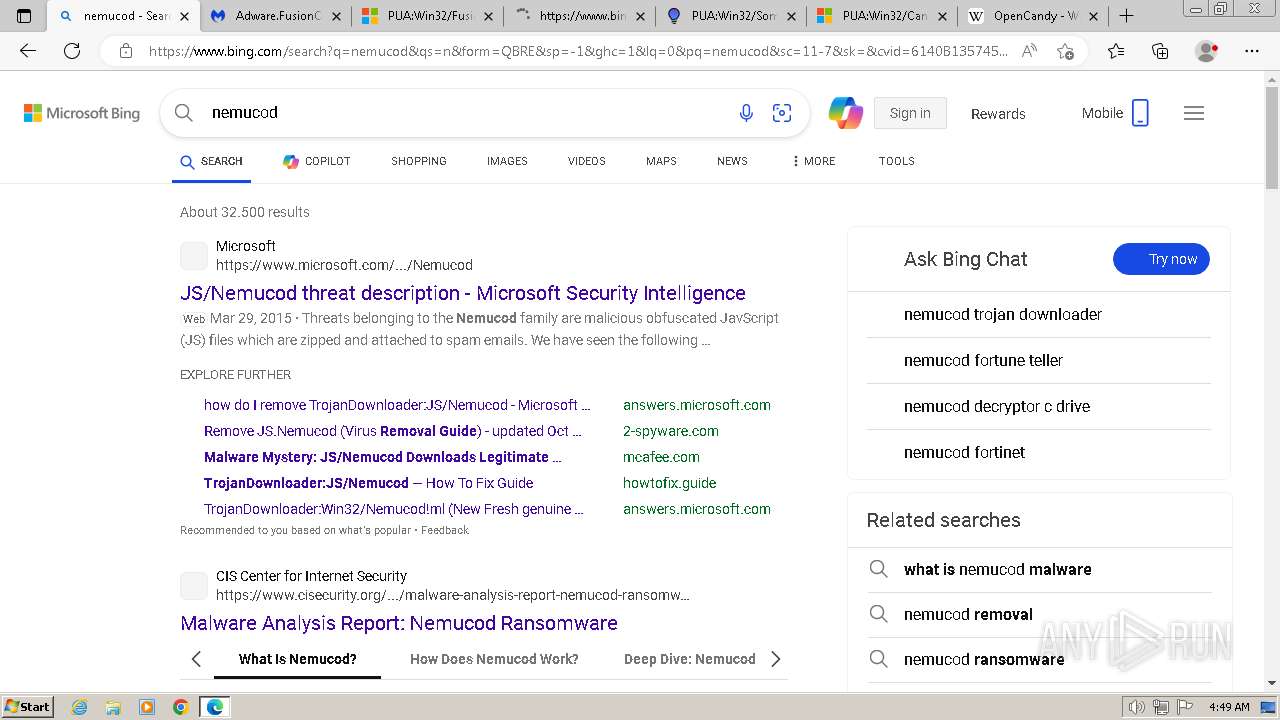This screenshot has height=720, width=1280.
Task: Click the browser address bar URL
Action: coord(578,51)
